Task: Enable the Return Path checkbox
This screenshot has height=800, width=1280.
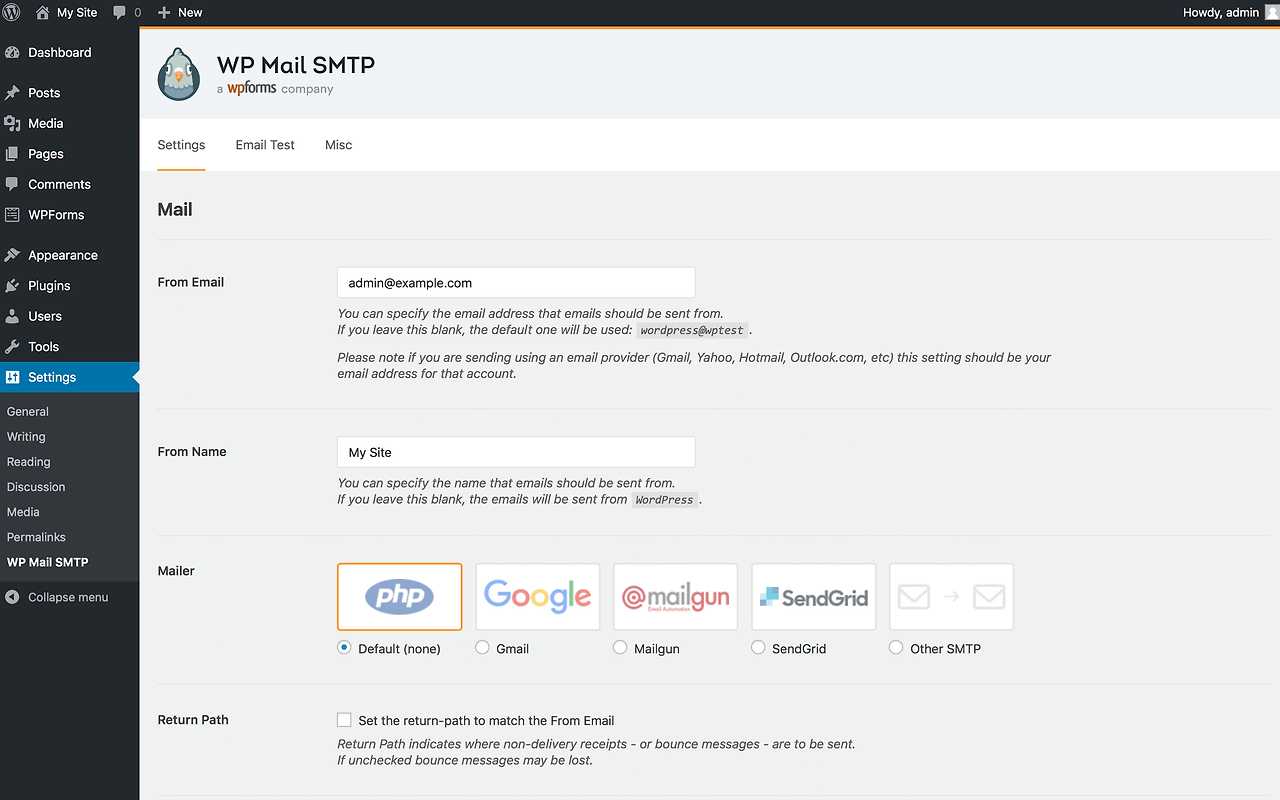Action: click(343, 719)
